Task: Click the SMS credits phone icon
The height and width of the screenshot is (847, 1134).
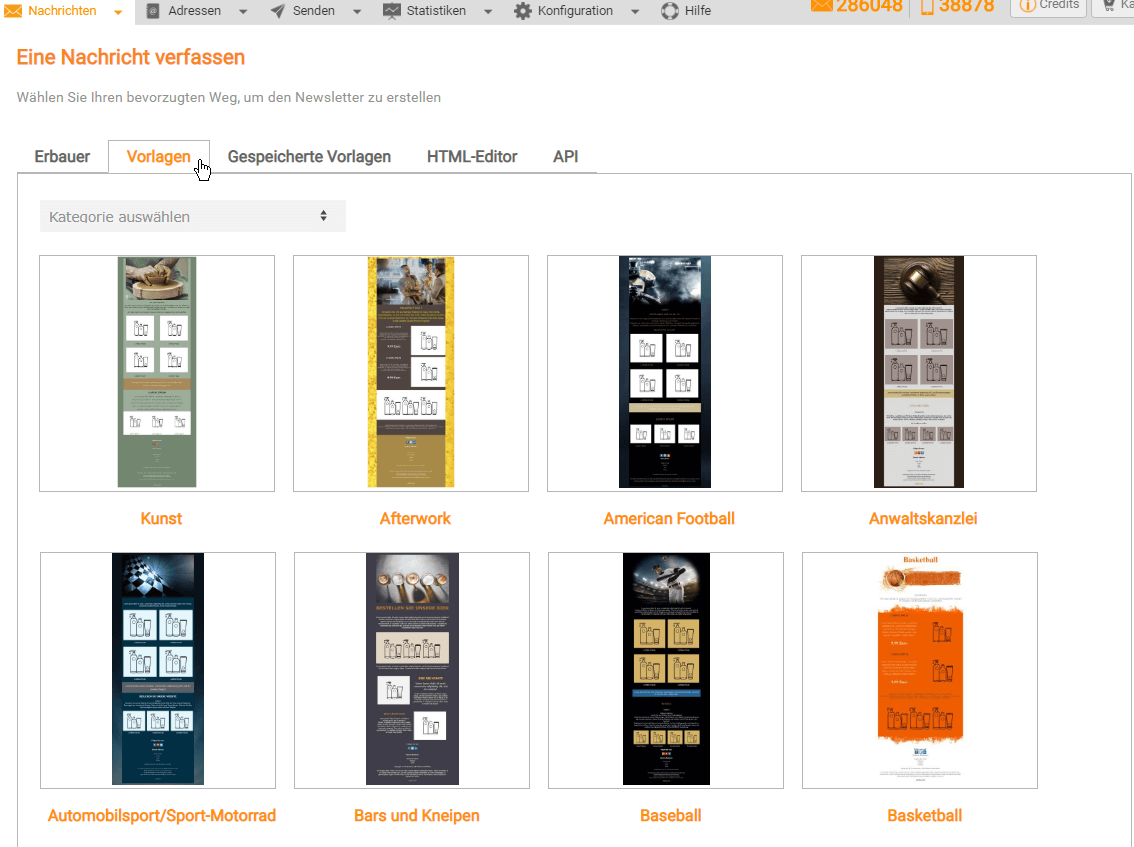Action: (927, 6)
